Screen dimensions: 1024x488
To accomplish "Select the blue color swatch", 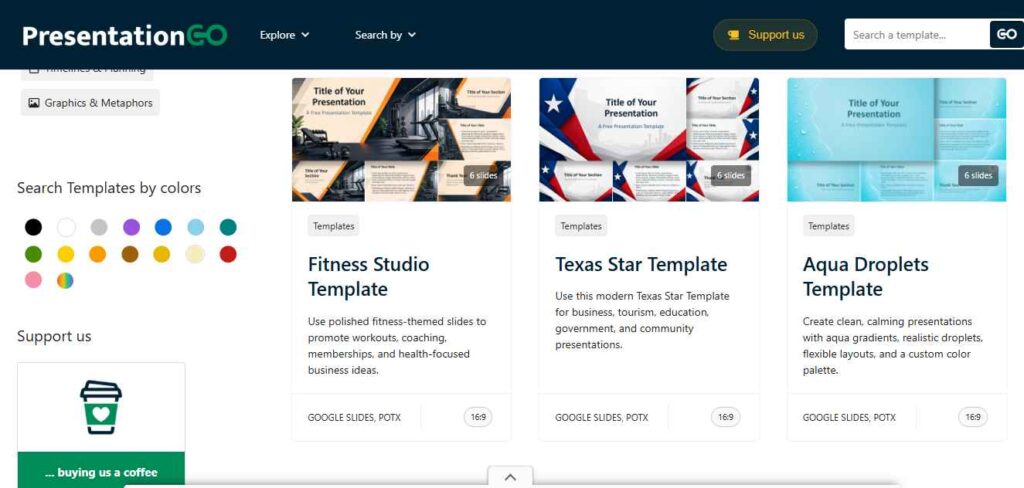I will tap(163, 227).
